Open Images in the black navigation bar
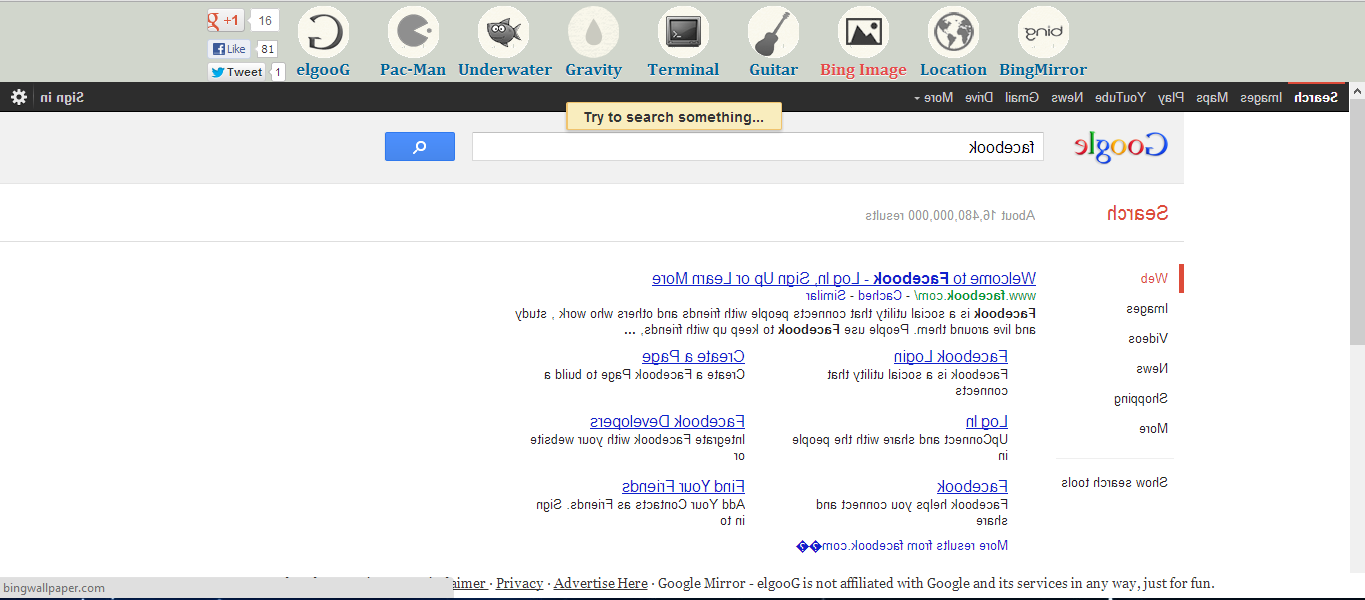This screenshot has height=600, width=1365. (x=1262, y=97)
